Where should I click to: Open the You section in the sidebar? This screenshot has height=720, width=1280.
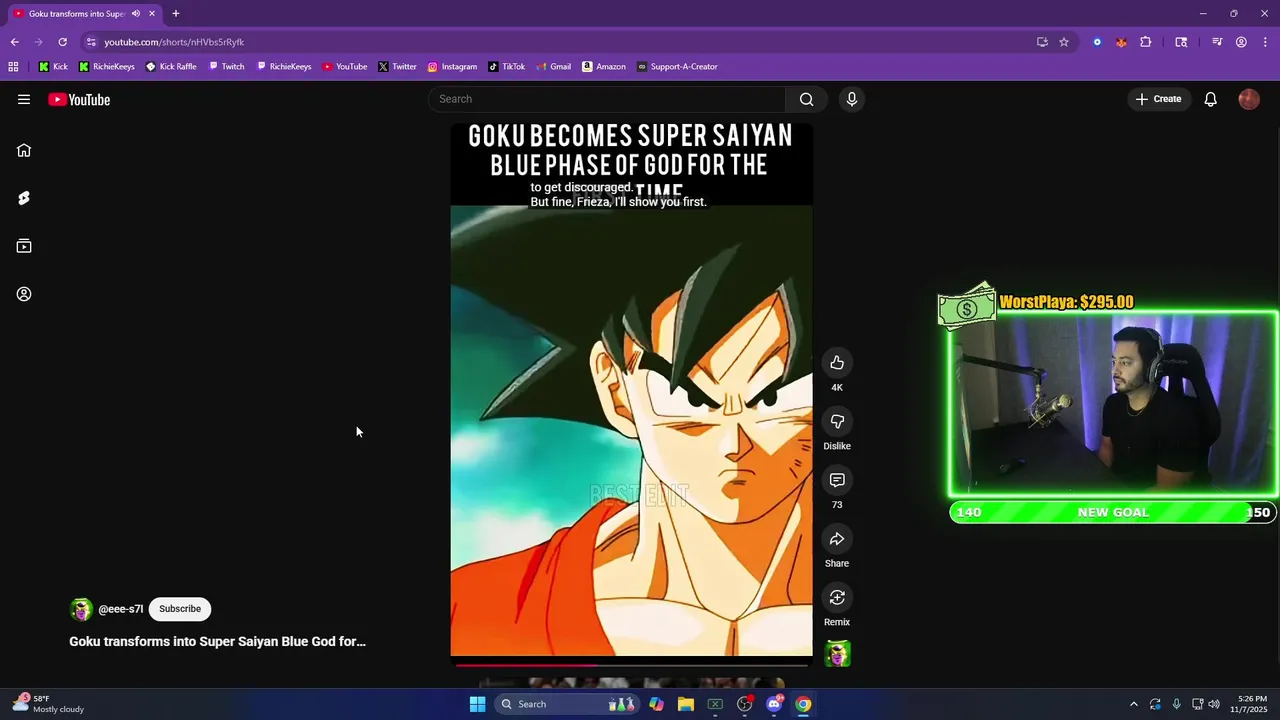pyautogui.click(x=24, y=294)
